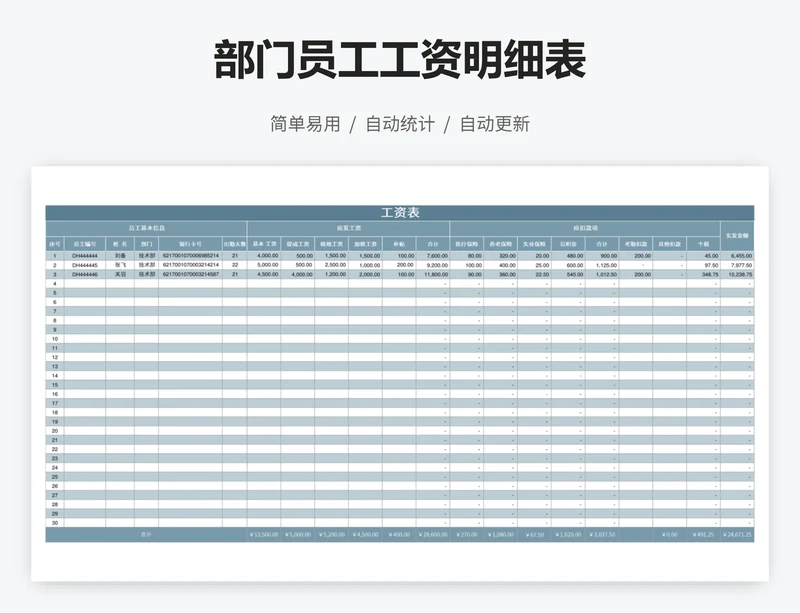Select the 工资表 title bar cell
Screen dimensions: 800x613
(x=399, y=213)
